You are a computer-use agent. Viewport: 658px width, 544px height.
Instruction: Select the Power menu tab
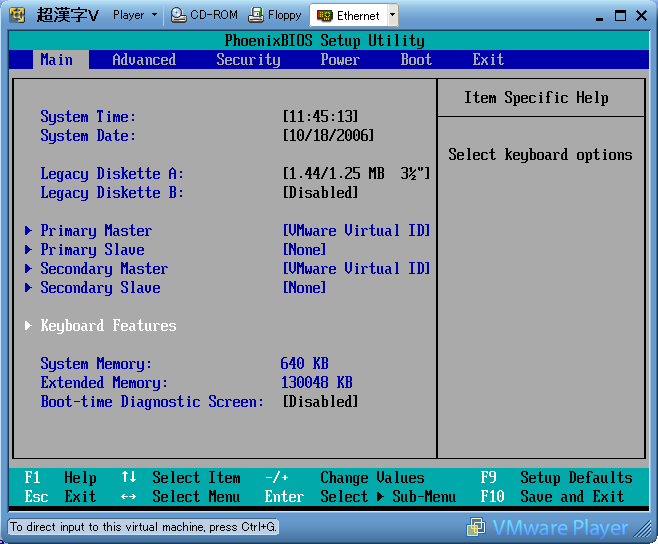340,60
